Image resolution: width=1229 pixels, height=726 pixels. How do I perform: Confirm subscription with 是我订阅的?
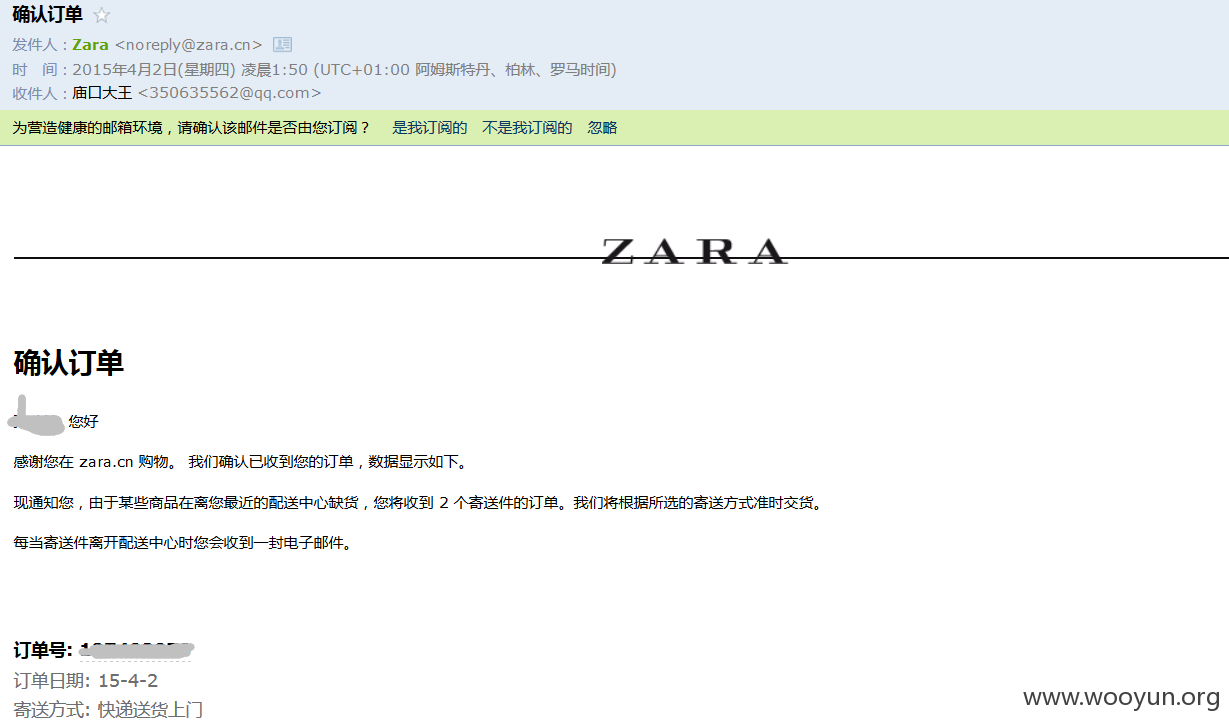tap(429, 128)
